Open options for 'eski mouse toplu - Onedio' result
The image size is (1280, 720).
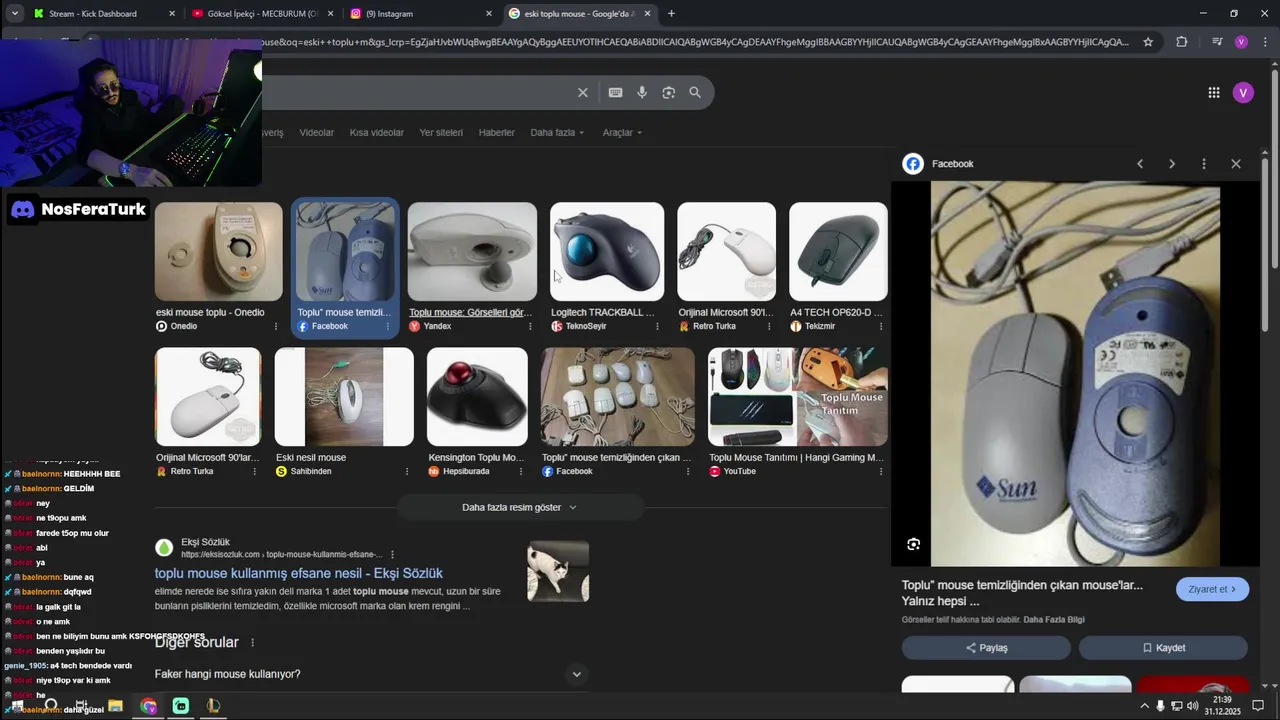[277, 327]
